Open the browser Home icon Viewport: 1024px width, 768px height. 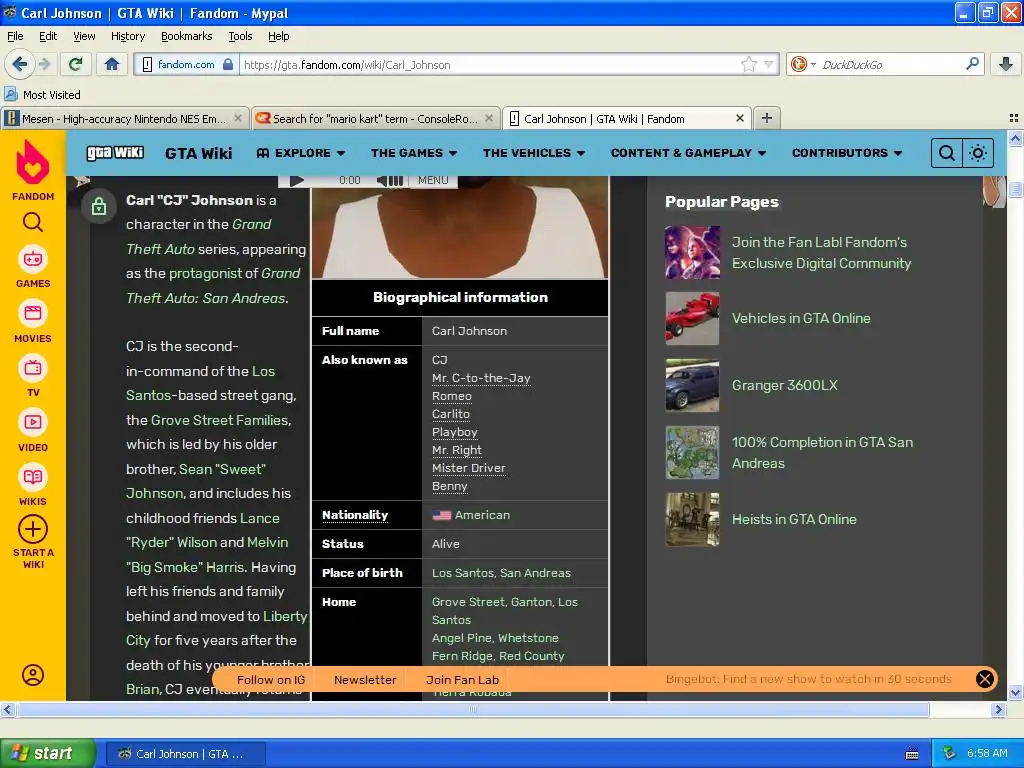pos(112,64)
